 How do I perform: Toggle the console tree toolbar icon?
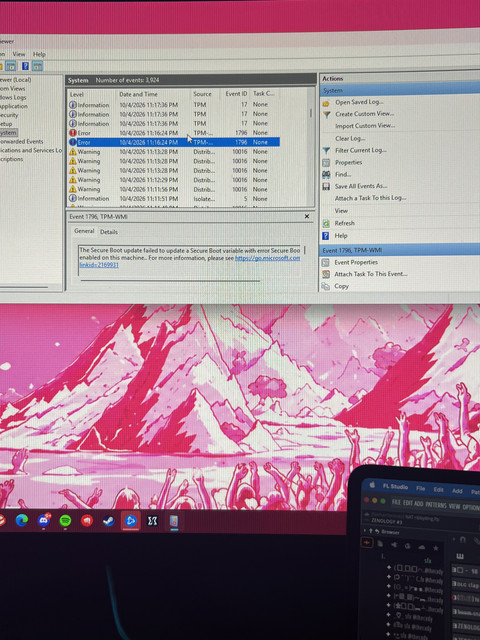tap(11, 66)
